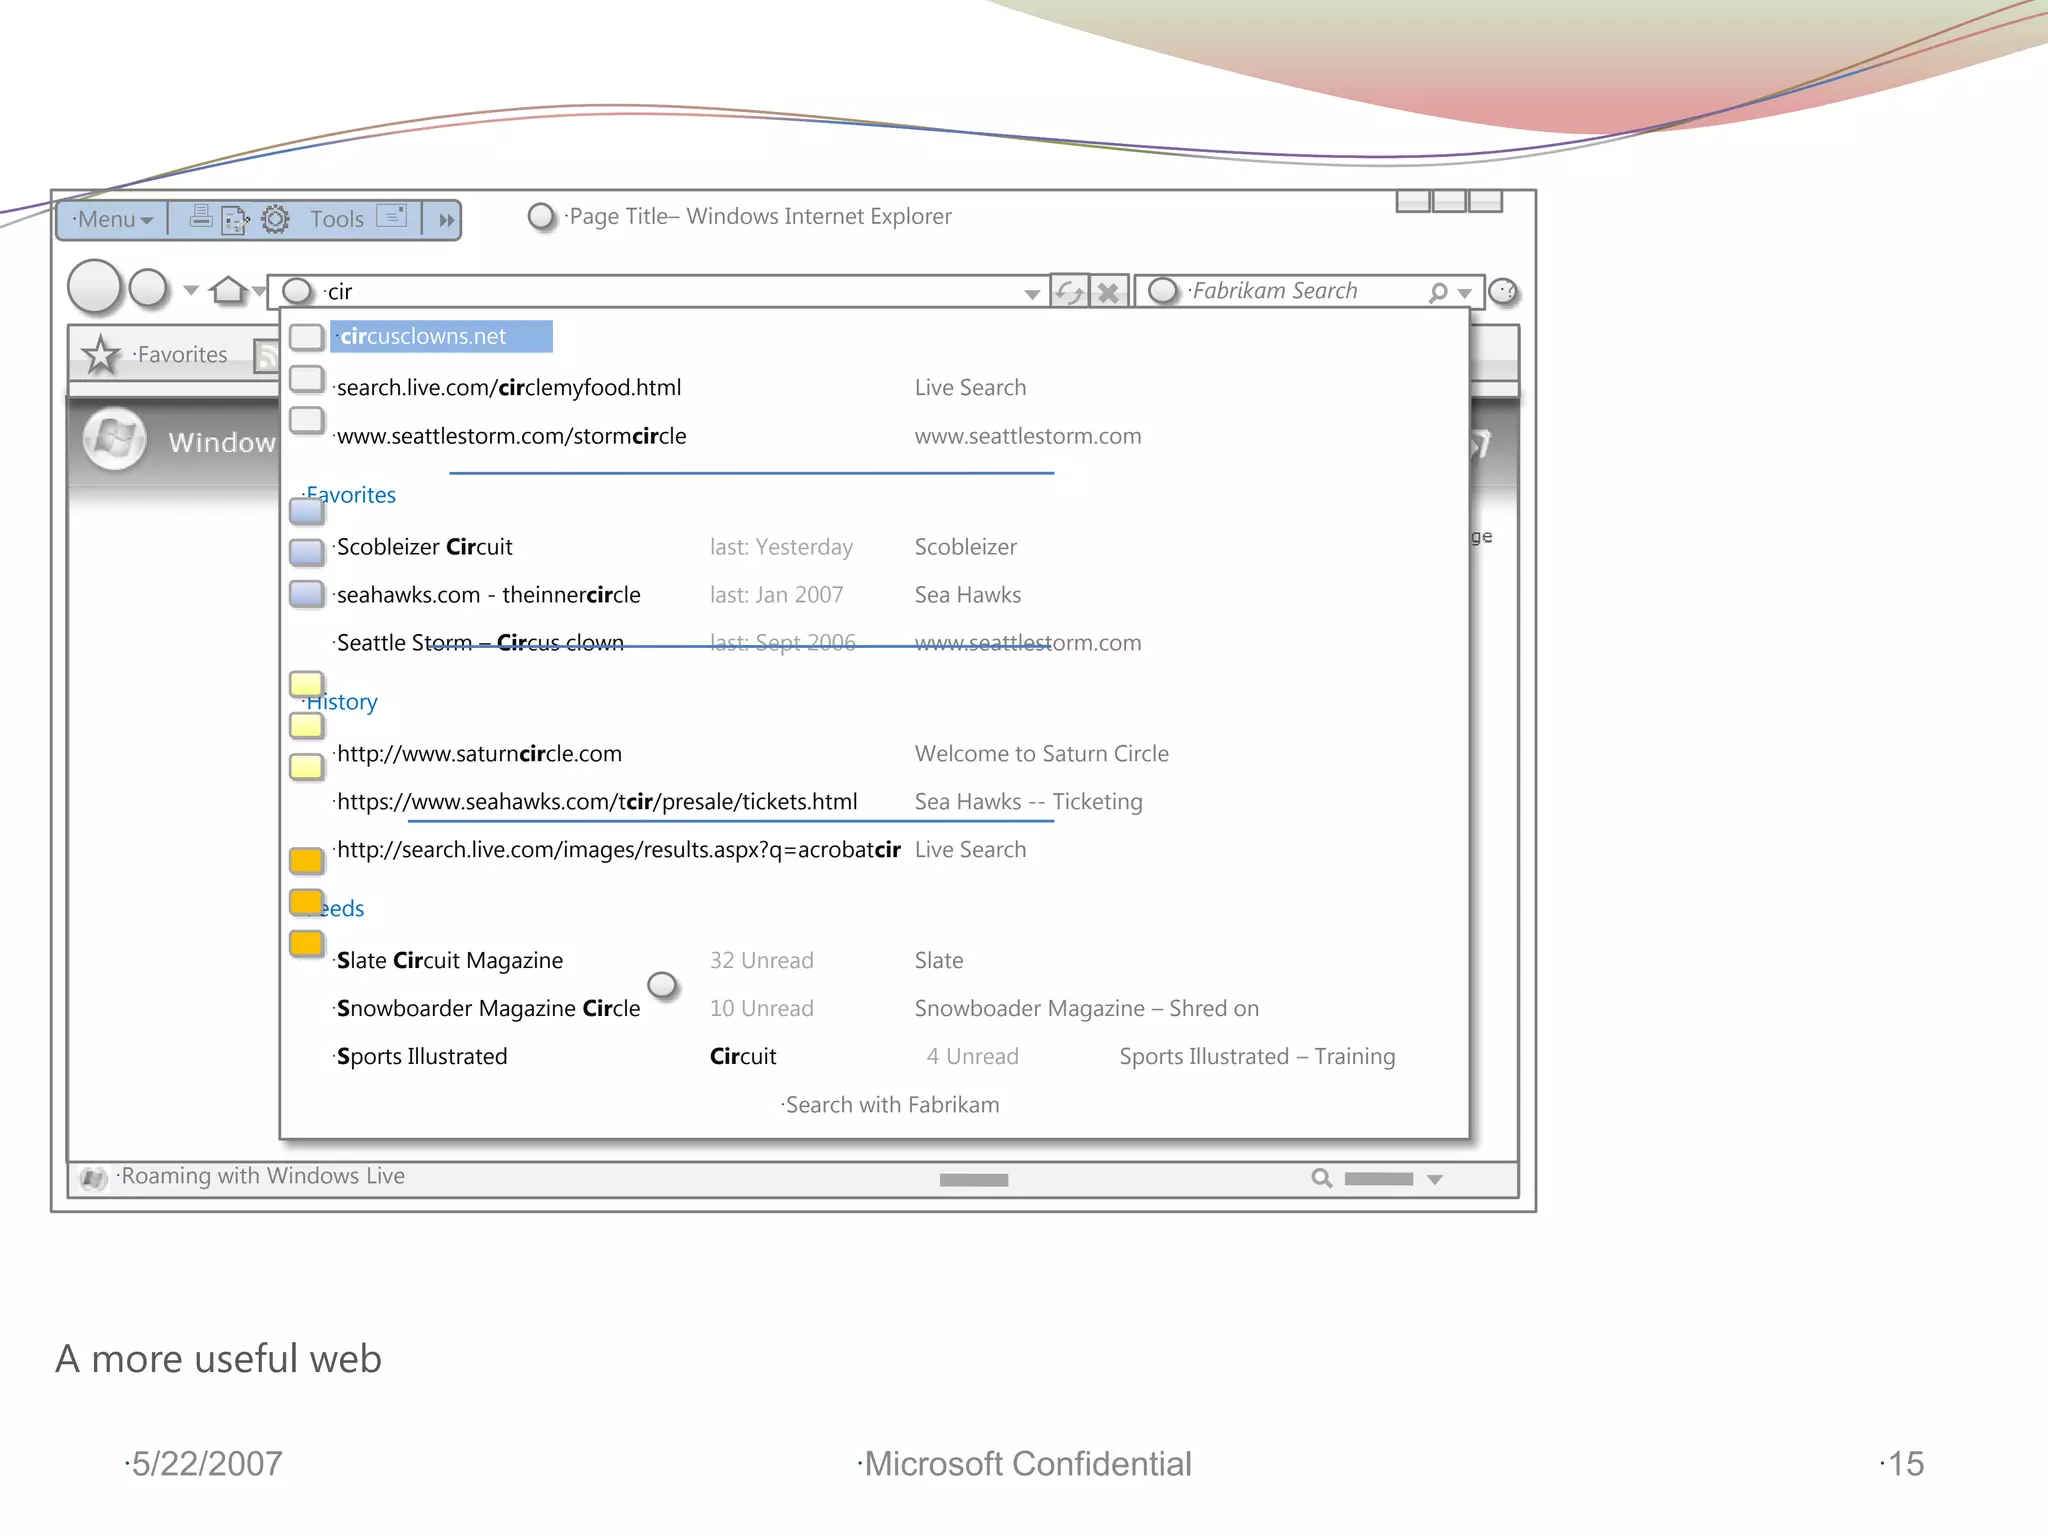Screen dimensions: 2048x1536
Task: Click '10 Unread' count for Snowboarder
Action: [761, 1009]
